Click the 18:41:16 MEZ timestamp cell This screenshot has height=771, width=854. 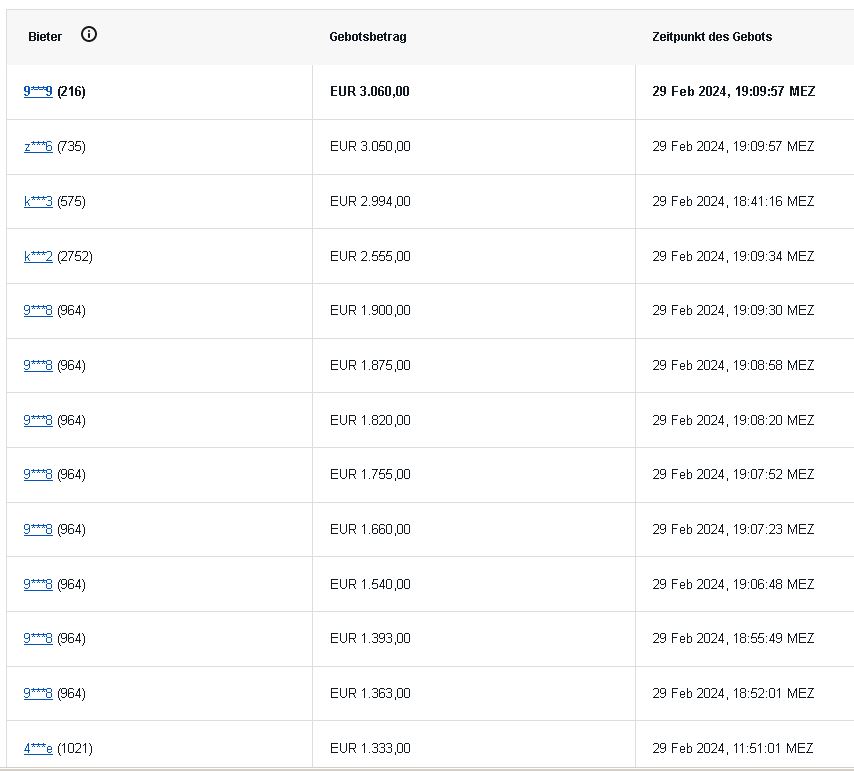(733, 201)
